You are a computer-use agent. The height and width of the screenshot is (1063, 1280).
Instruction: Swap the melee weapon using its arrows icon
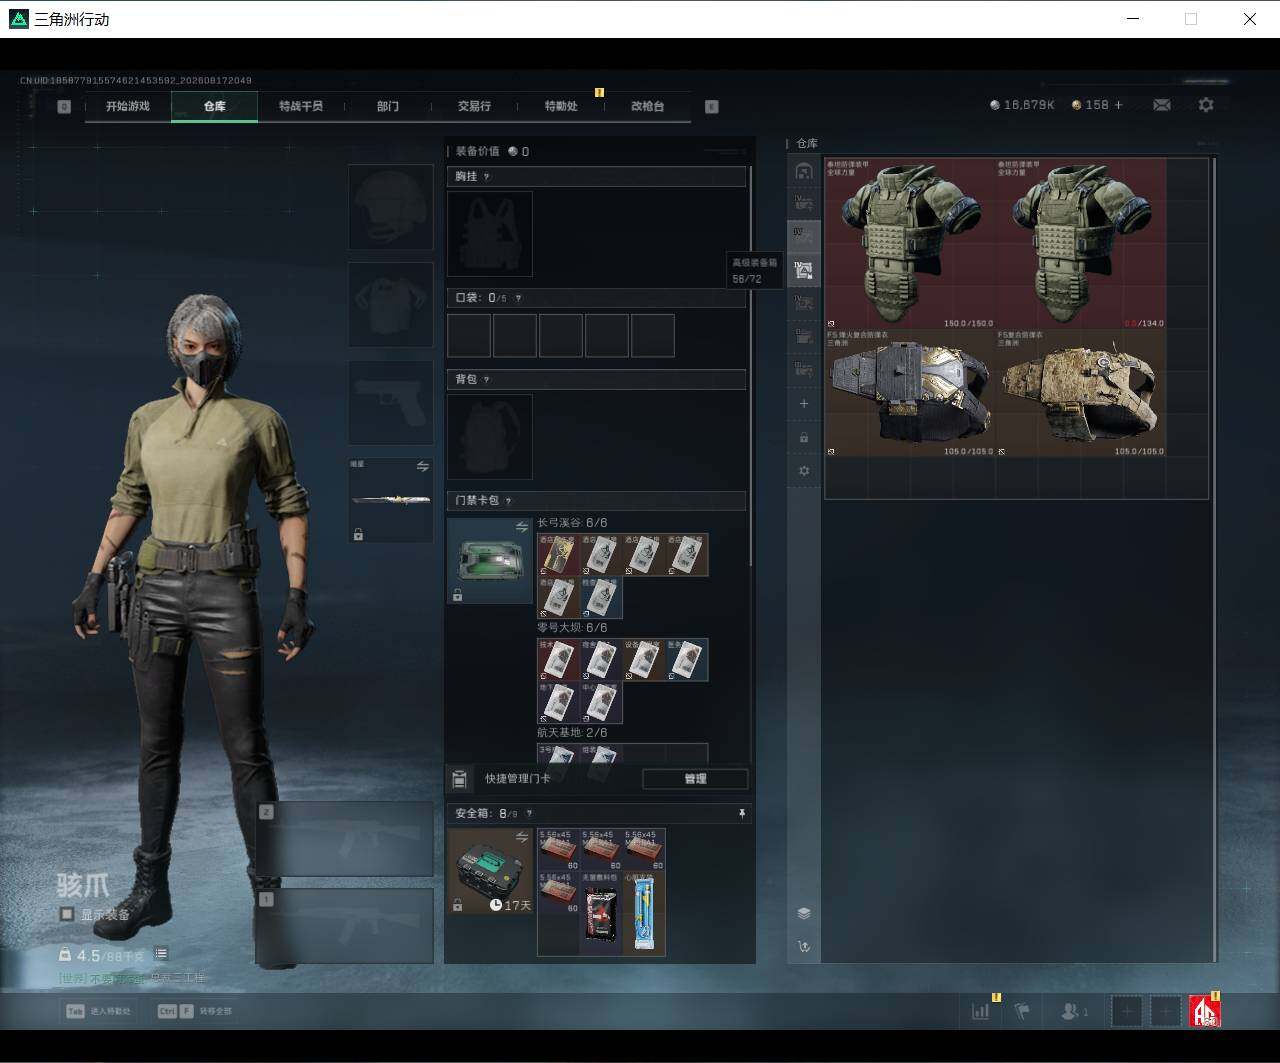pyautogui.click(x=423, y=467)
